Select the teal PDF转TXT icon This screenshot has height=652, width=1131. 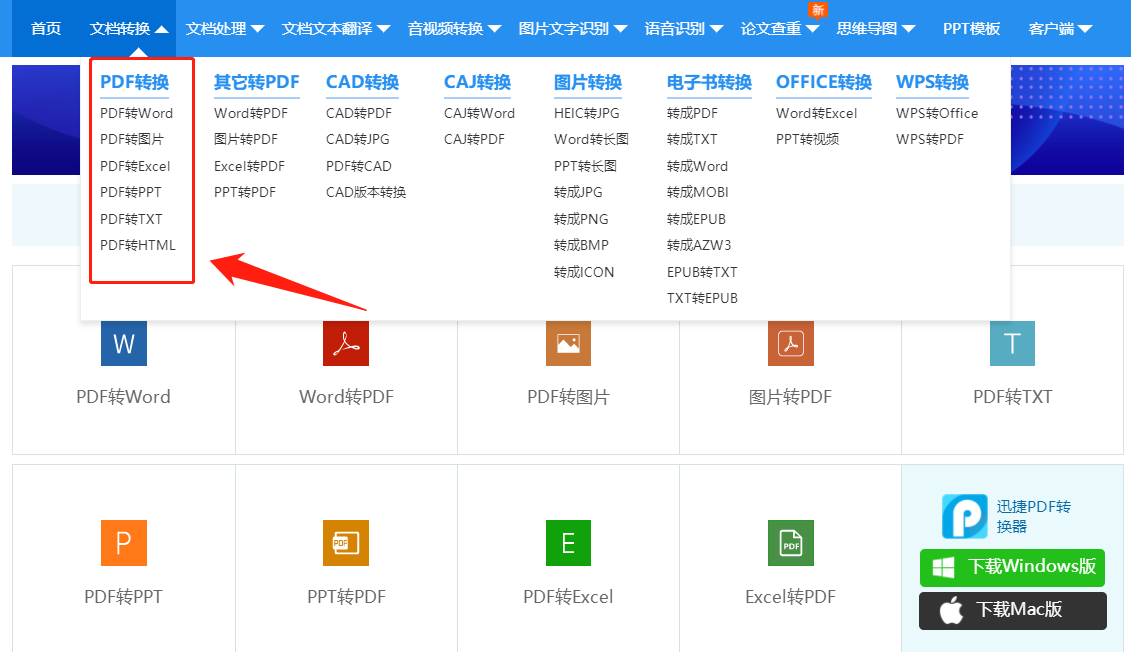coord(1012,343)
